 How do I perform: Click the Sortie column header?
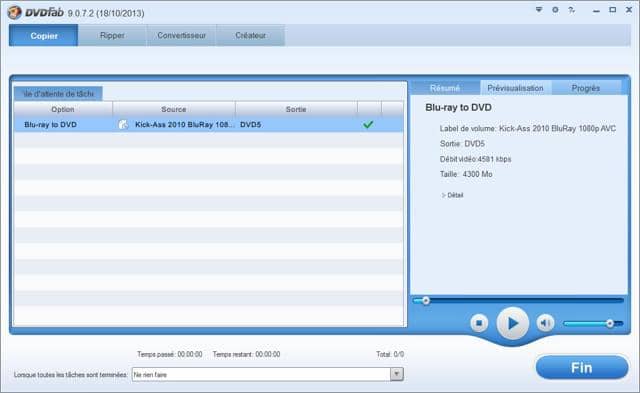click(296, 109)
